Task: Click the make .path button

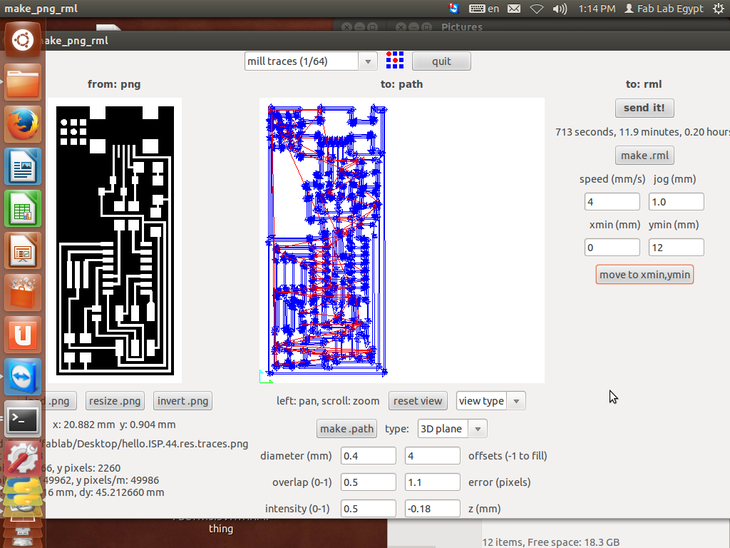Action: point(347,429)
